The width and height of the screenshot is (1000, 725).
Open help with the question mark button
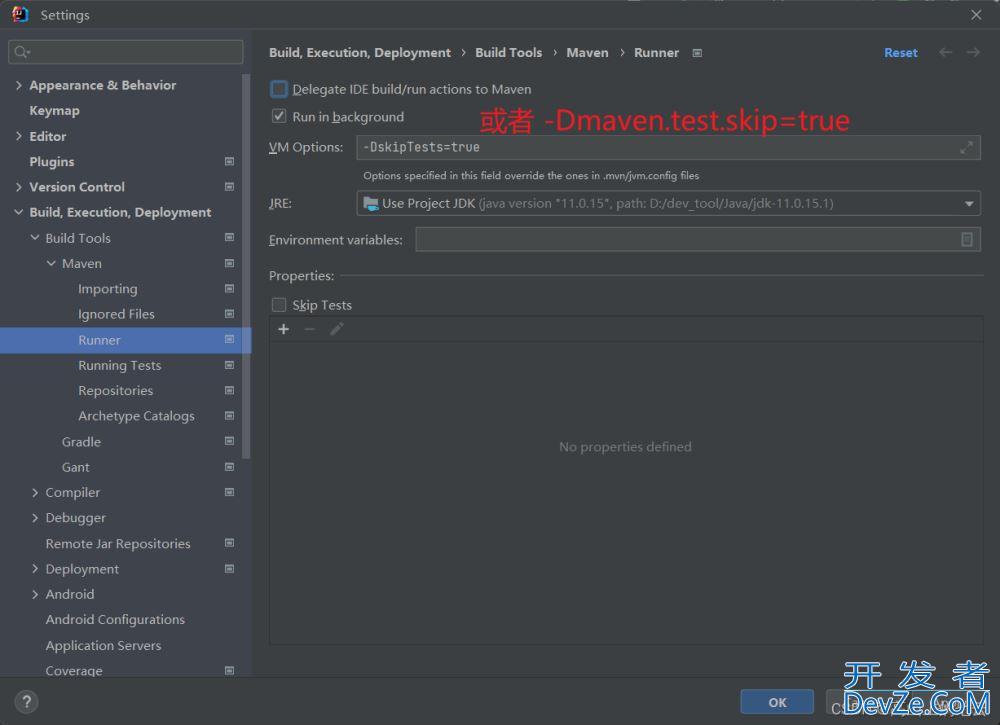tap(26, 702)
